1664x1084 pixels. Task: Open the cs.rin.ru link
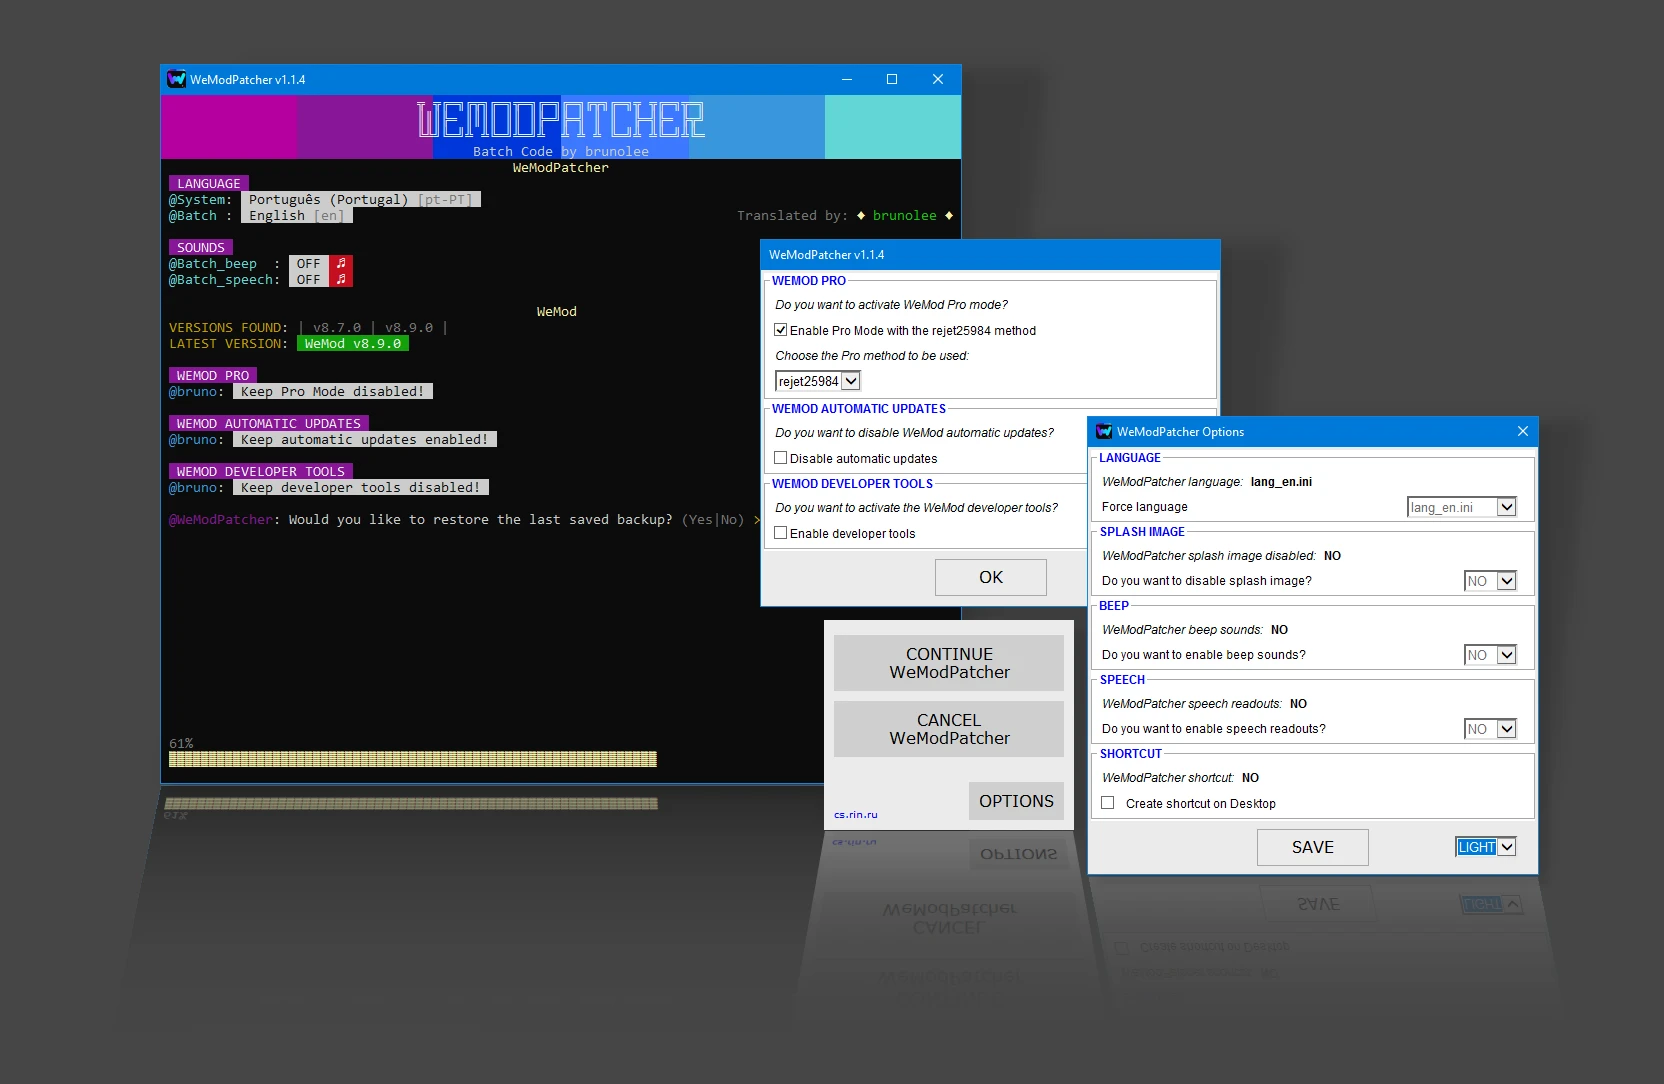click(855, 814)
